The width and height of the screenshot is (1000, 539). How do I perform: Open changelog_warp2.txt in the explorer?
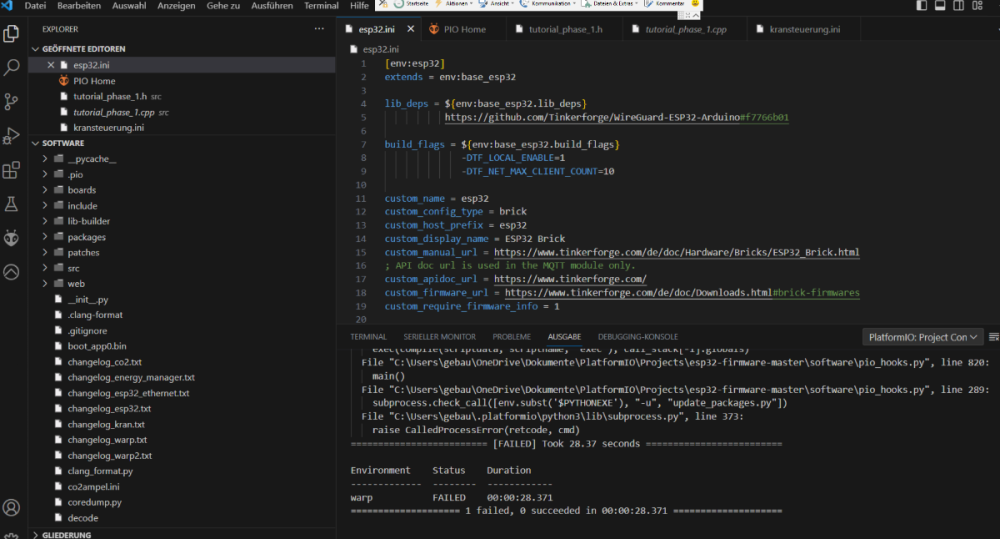tap(109, 455)
